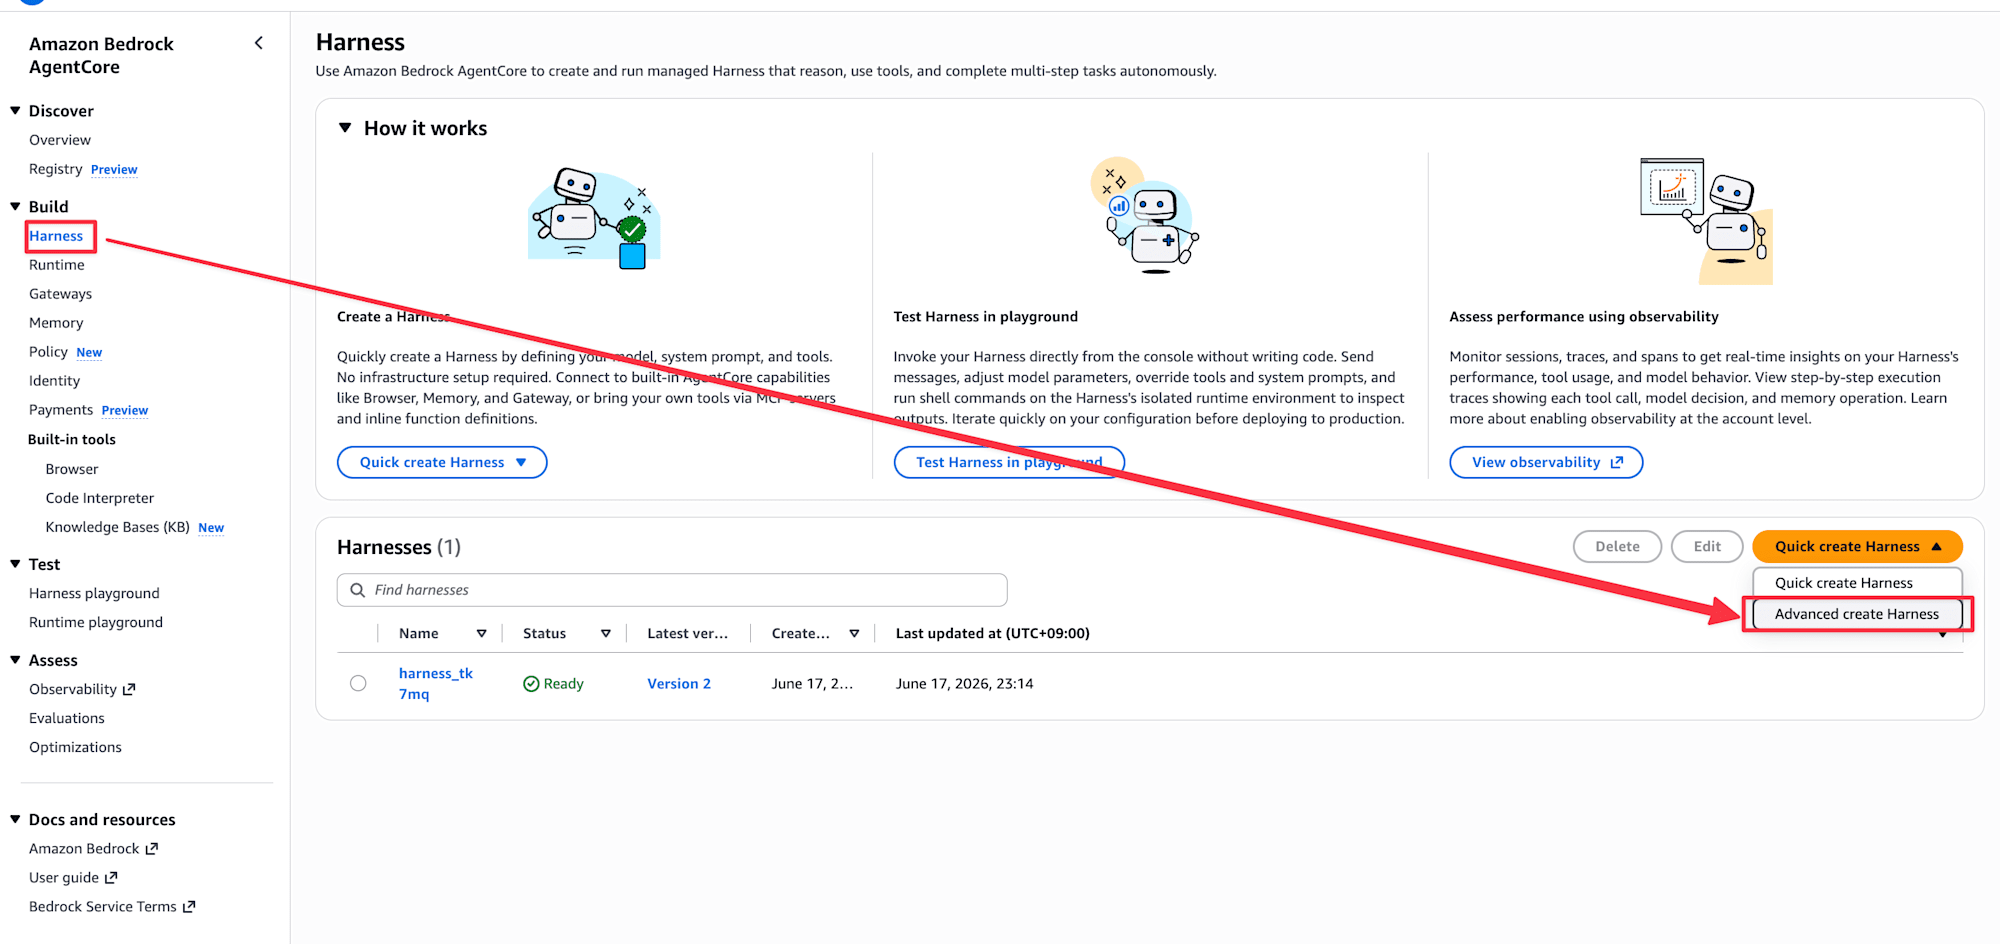
Task: Open Identity page
Action: pyautogui.click(x=54, y=381)
